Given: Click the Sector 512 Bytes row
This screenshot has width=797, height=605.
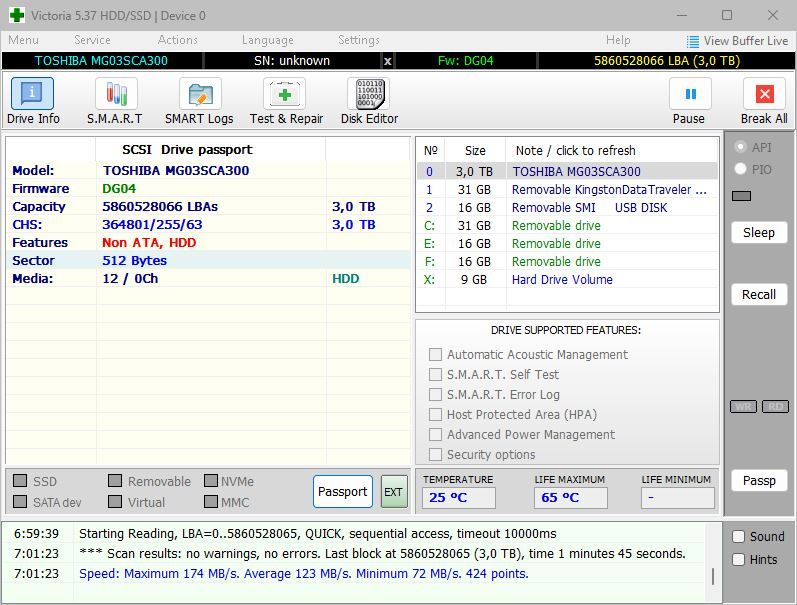Looking at the screenshot, I should (x=208, y=261).
